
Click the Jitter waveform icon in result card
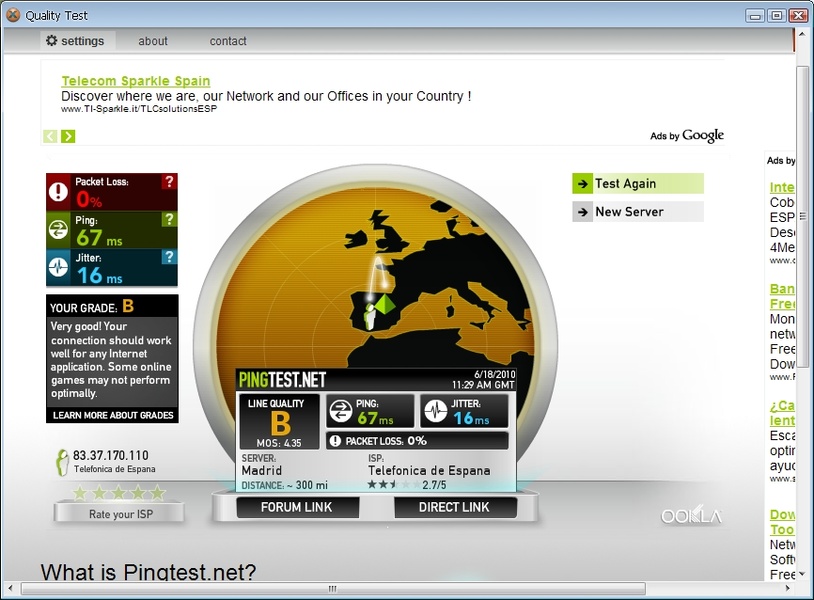(435, 411)
